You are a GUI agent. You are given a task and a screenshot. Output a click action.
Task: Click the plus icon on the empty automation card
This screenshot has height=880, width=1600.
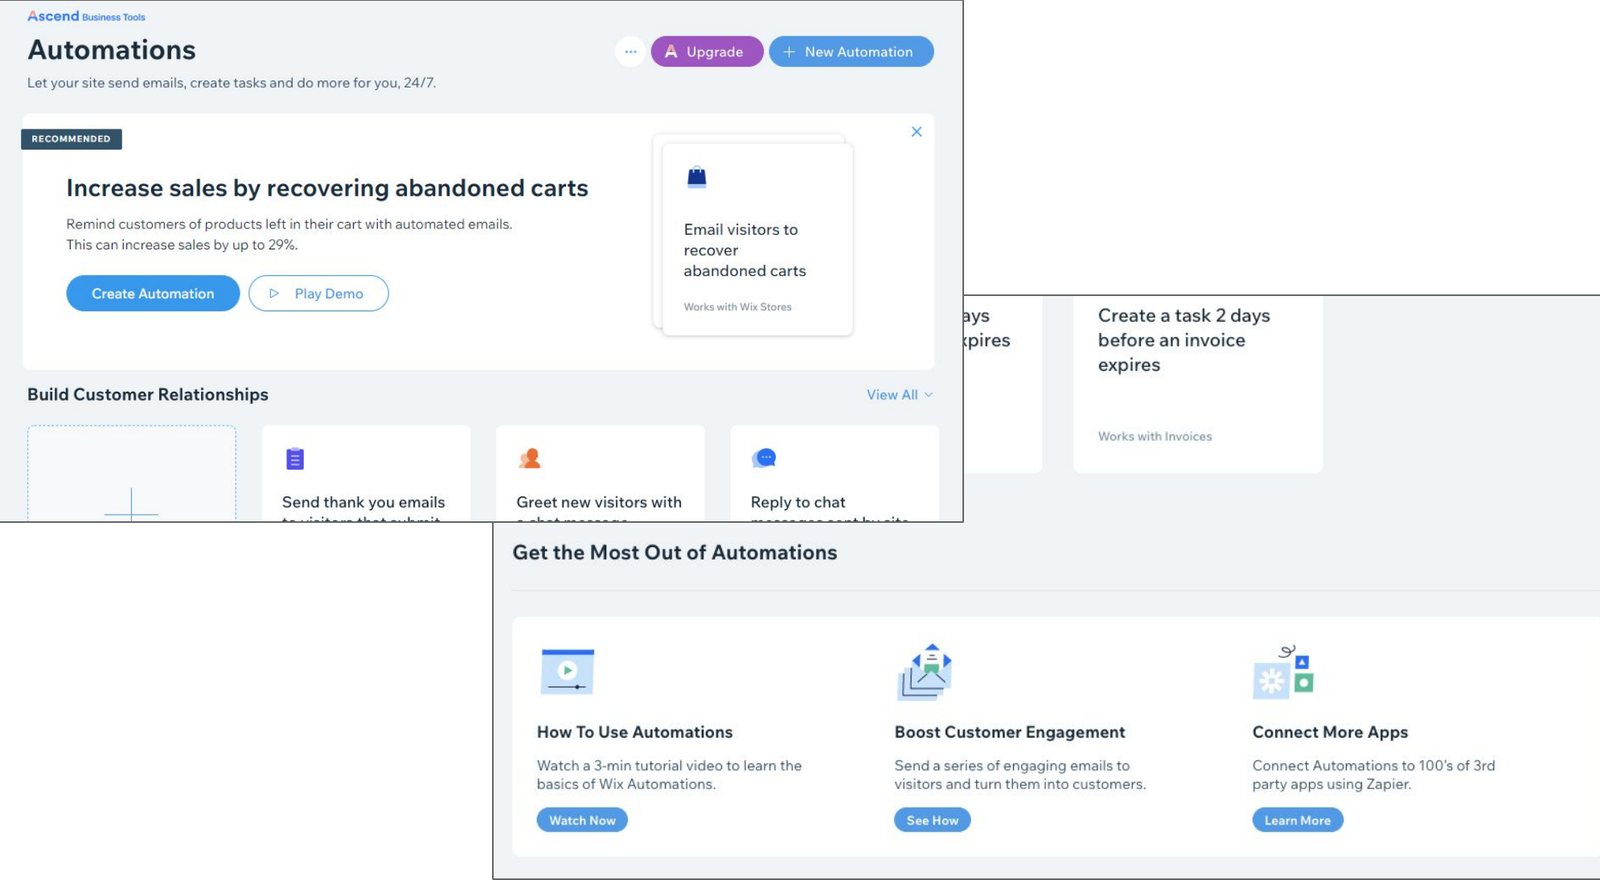coord(131,505)
